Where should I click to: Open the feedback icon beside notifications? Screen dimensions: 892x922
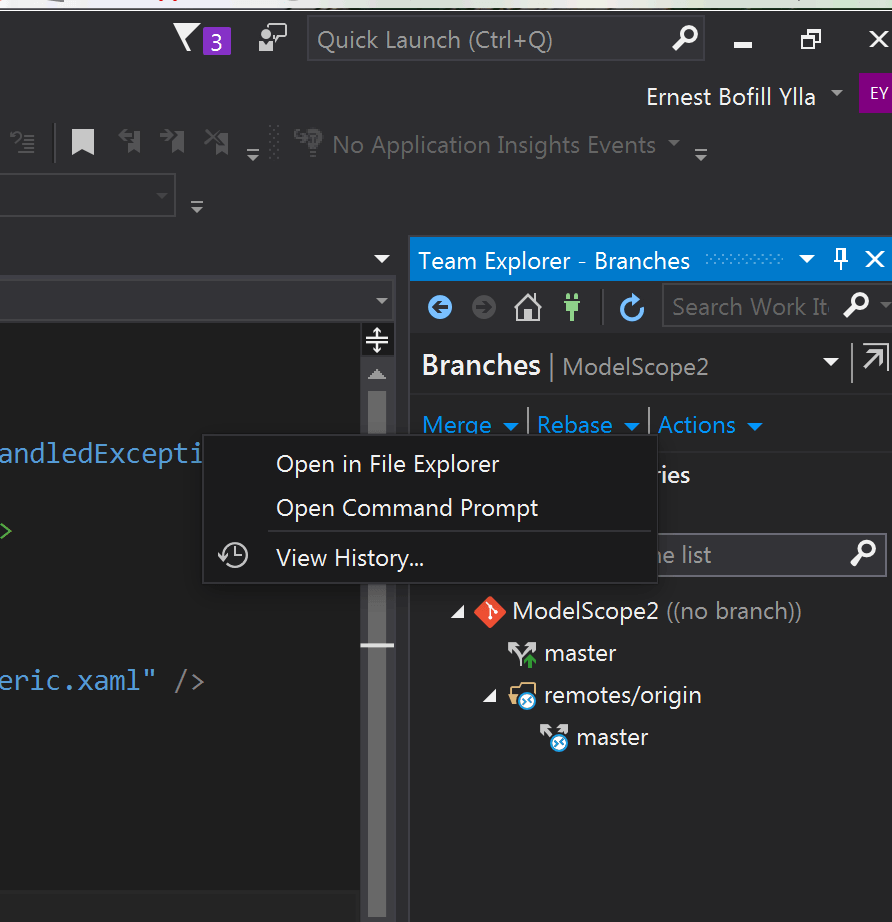(x=271, y=39)
